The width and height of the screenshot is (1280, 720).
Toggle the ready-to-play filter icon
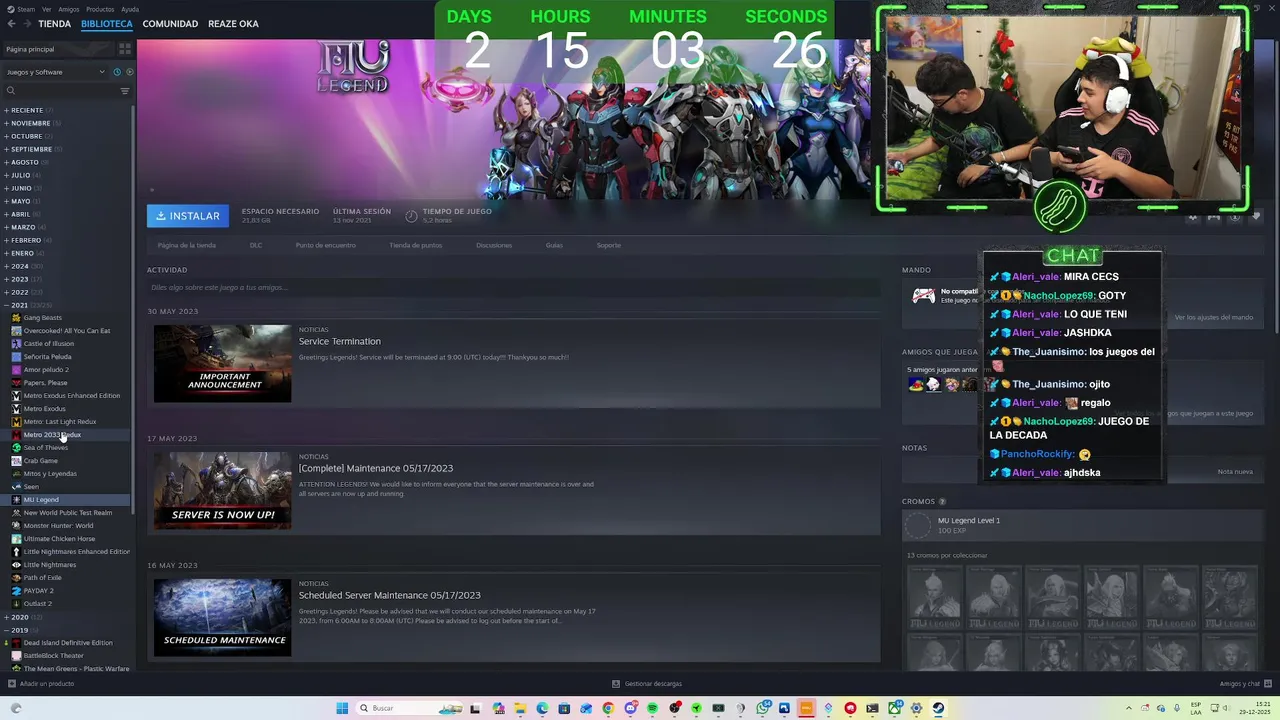[129, 72]
